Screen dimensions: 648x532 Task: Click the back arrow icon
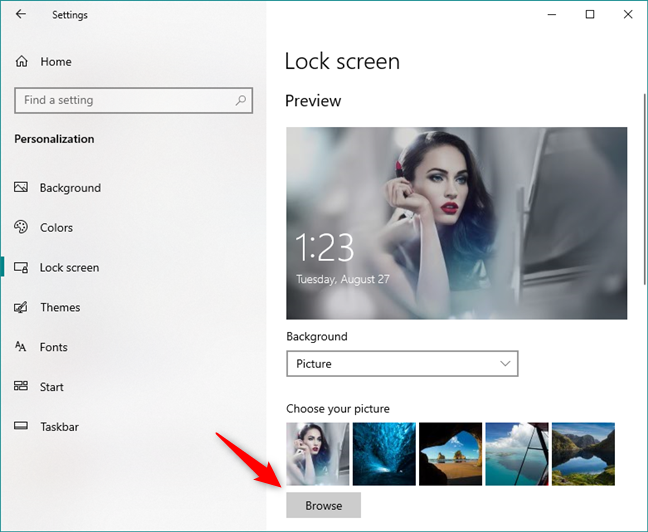(22, 15)
